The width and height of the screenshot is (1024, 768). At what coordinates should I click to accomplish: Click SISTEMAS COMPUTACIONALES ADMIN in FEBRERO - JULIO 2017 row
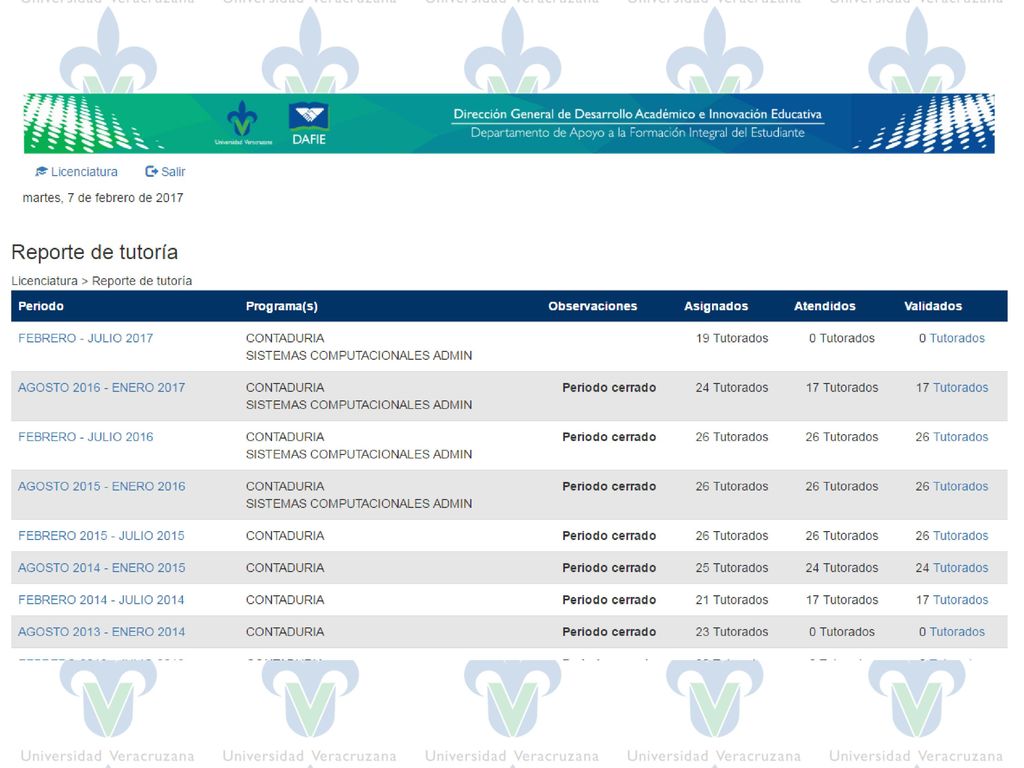(x=359, y=356)
